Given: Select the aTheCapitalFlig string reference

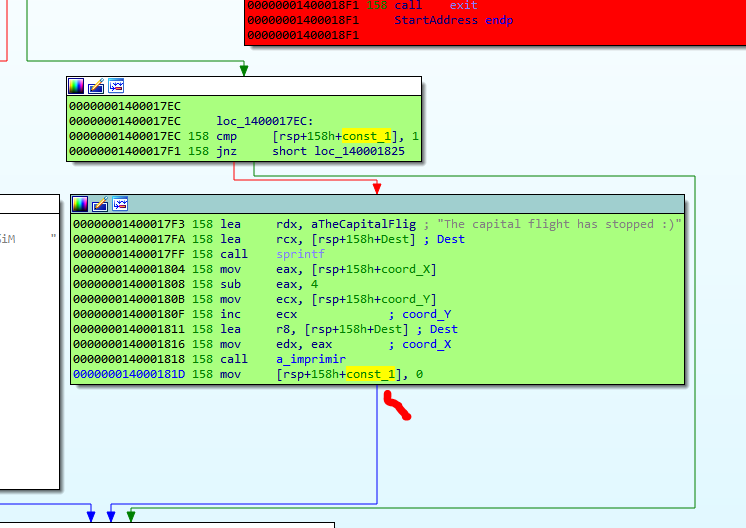Looking at the screenshot, I should [x=364, y=224].
